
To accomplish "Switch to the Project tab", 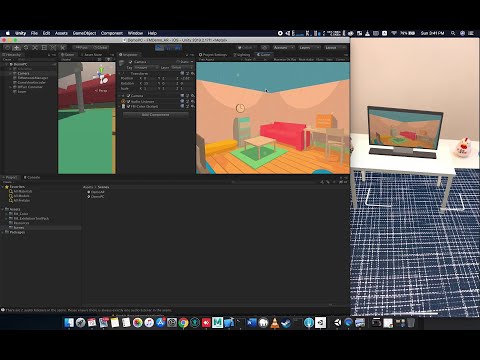I will click(10, 177).
